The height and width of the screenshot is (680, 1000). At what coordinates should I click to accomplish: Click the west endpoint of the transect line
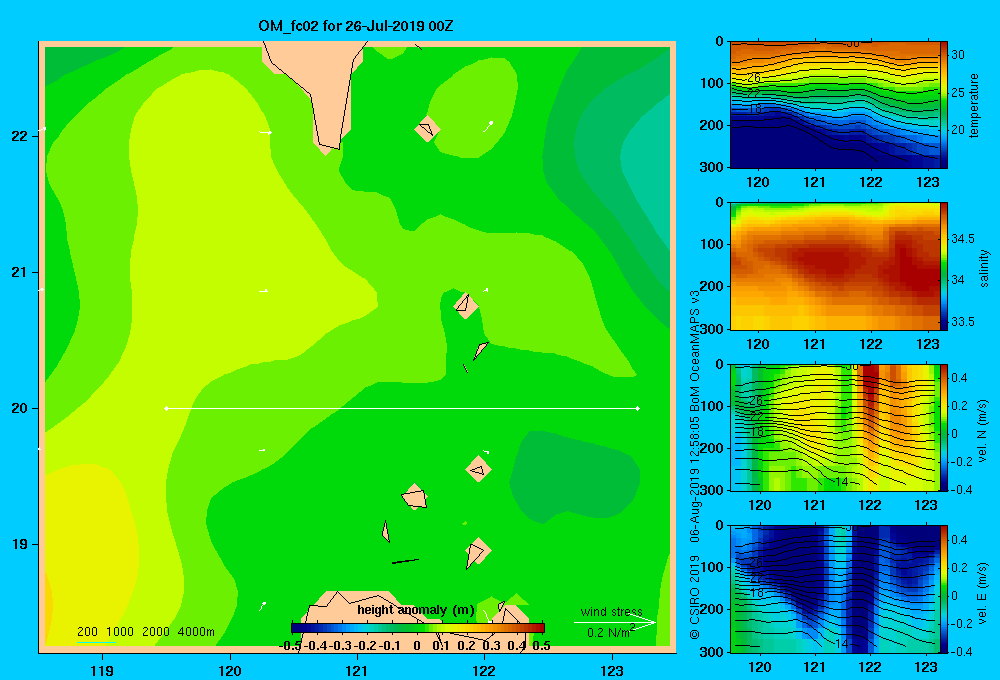[166, 408]
